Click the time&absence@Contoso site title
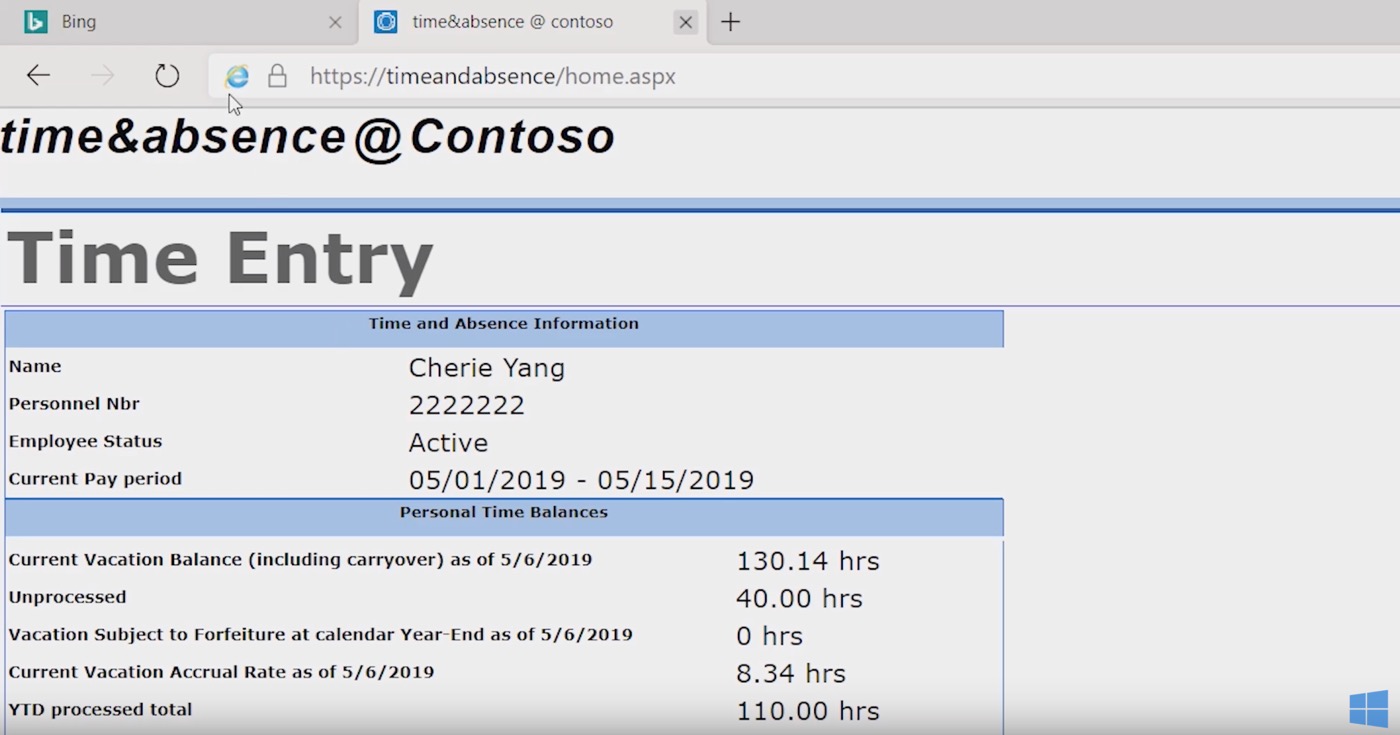The width and height of the screenshot is (1400, 735). pyautogui.click(x=308, y=136)
